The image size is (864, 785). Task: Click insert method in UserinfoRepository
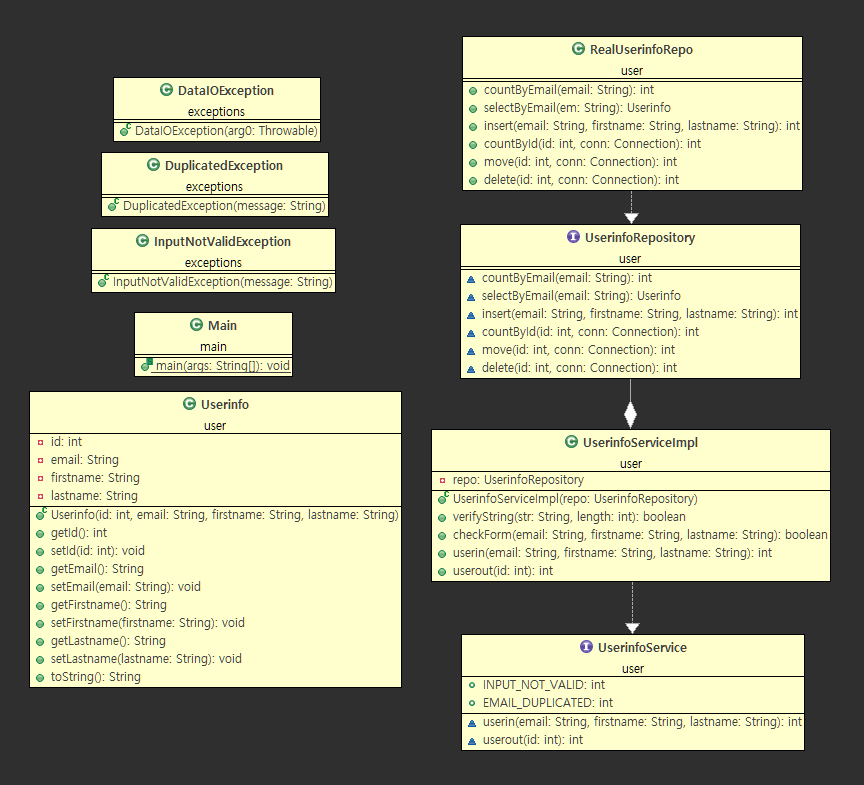pyautogui.click(x=640, y=313)
